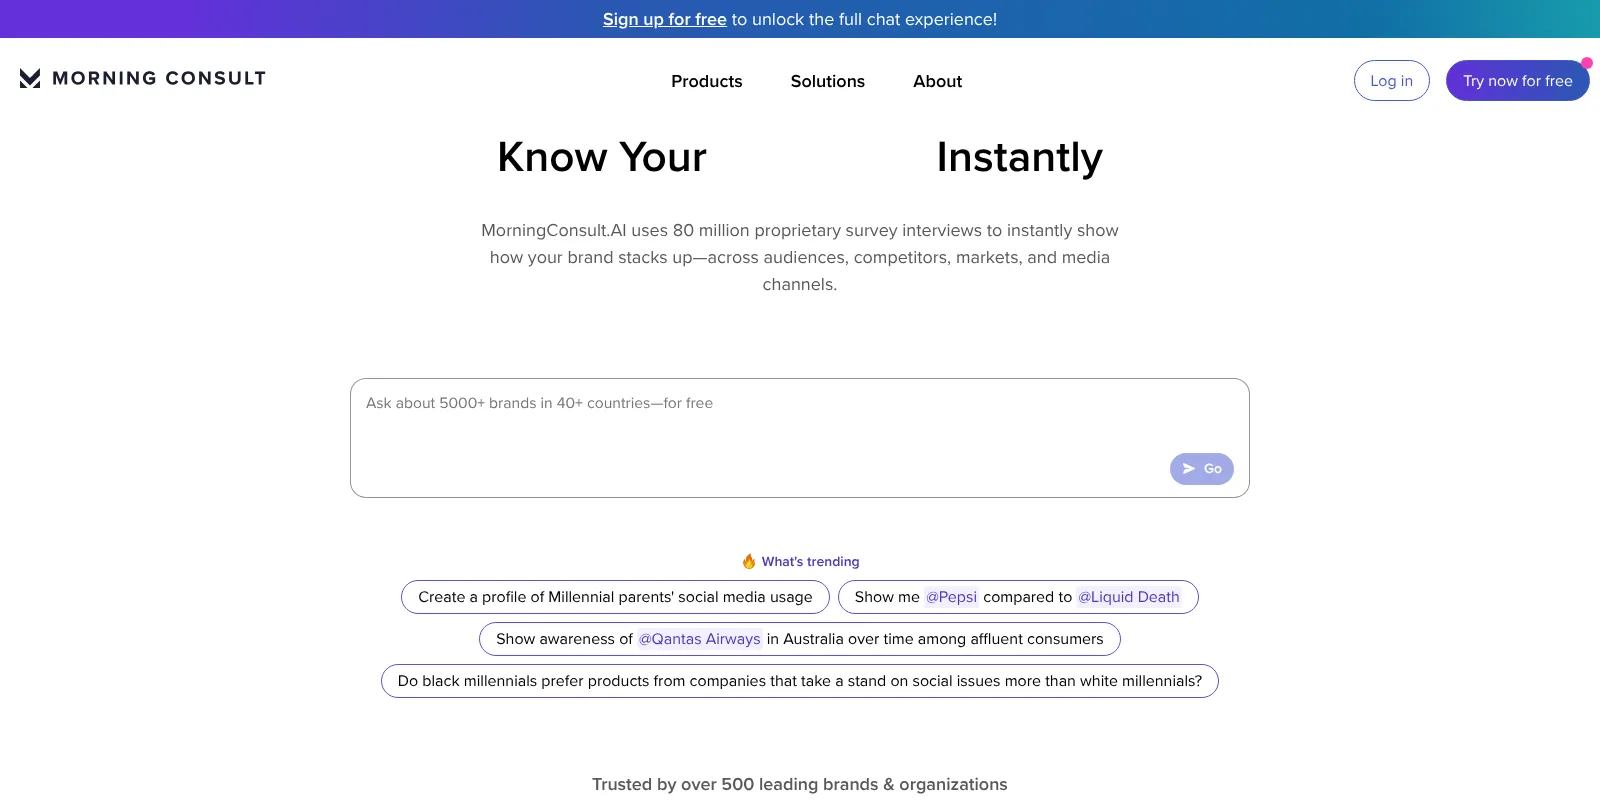Select Pepsi compared to Liquid Death prompt
Viewport: 1600px width, 800px height.
click(1018, 597)
